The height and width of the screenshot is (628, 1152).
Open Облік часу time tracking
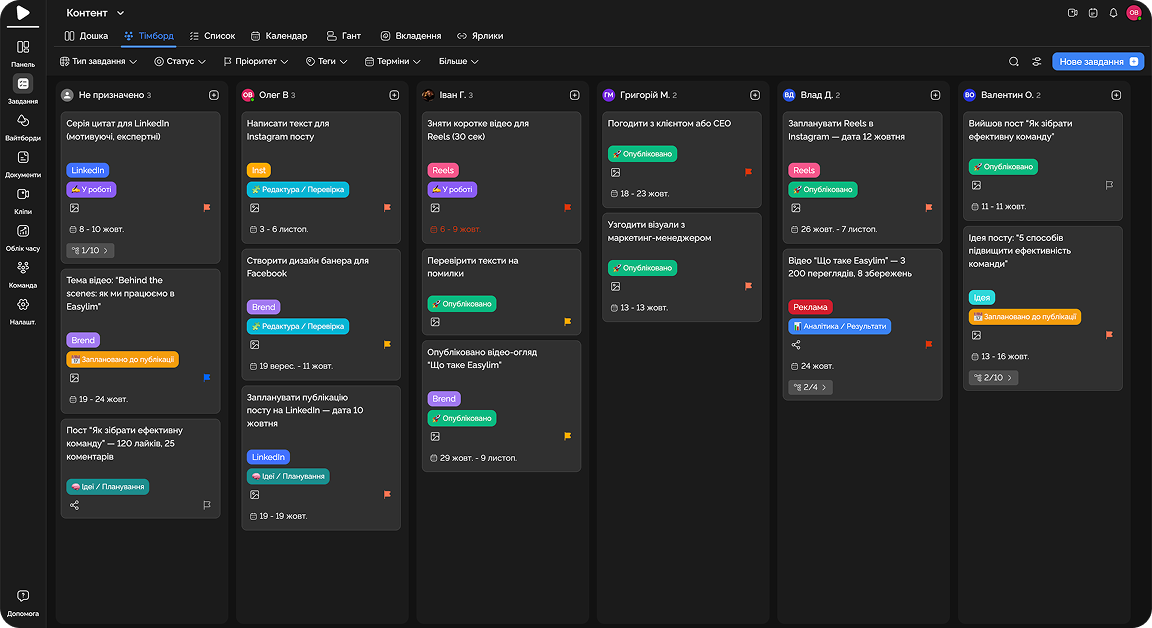23,235
